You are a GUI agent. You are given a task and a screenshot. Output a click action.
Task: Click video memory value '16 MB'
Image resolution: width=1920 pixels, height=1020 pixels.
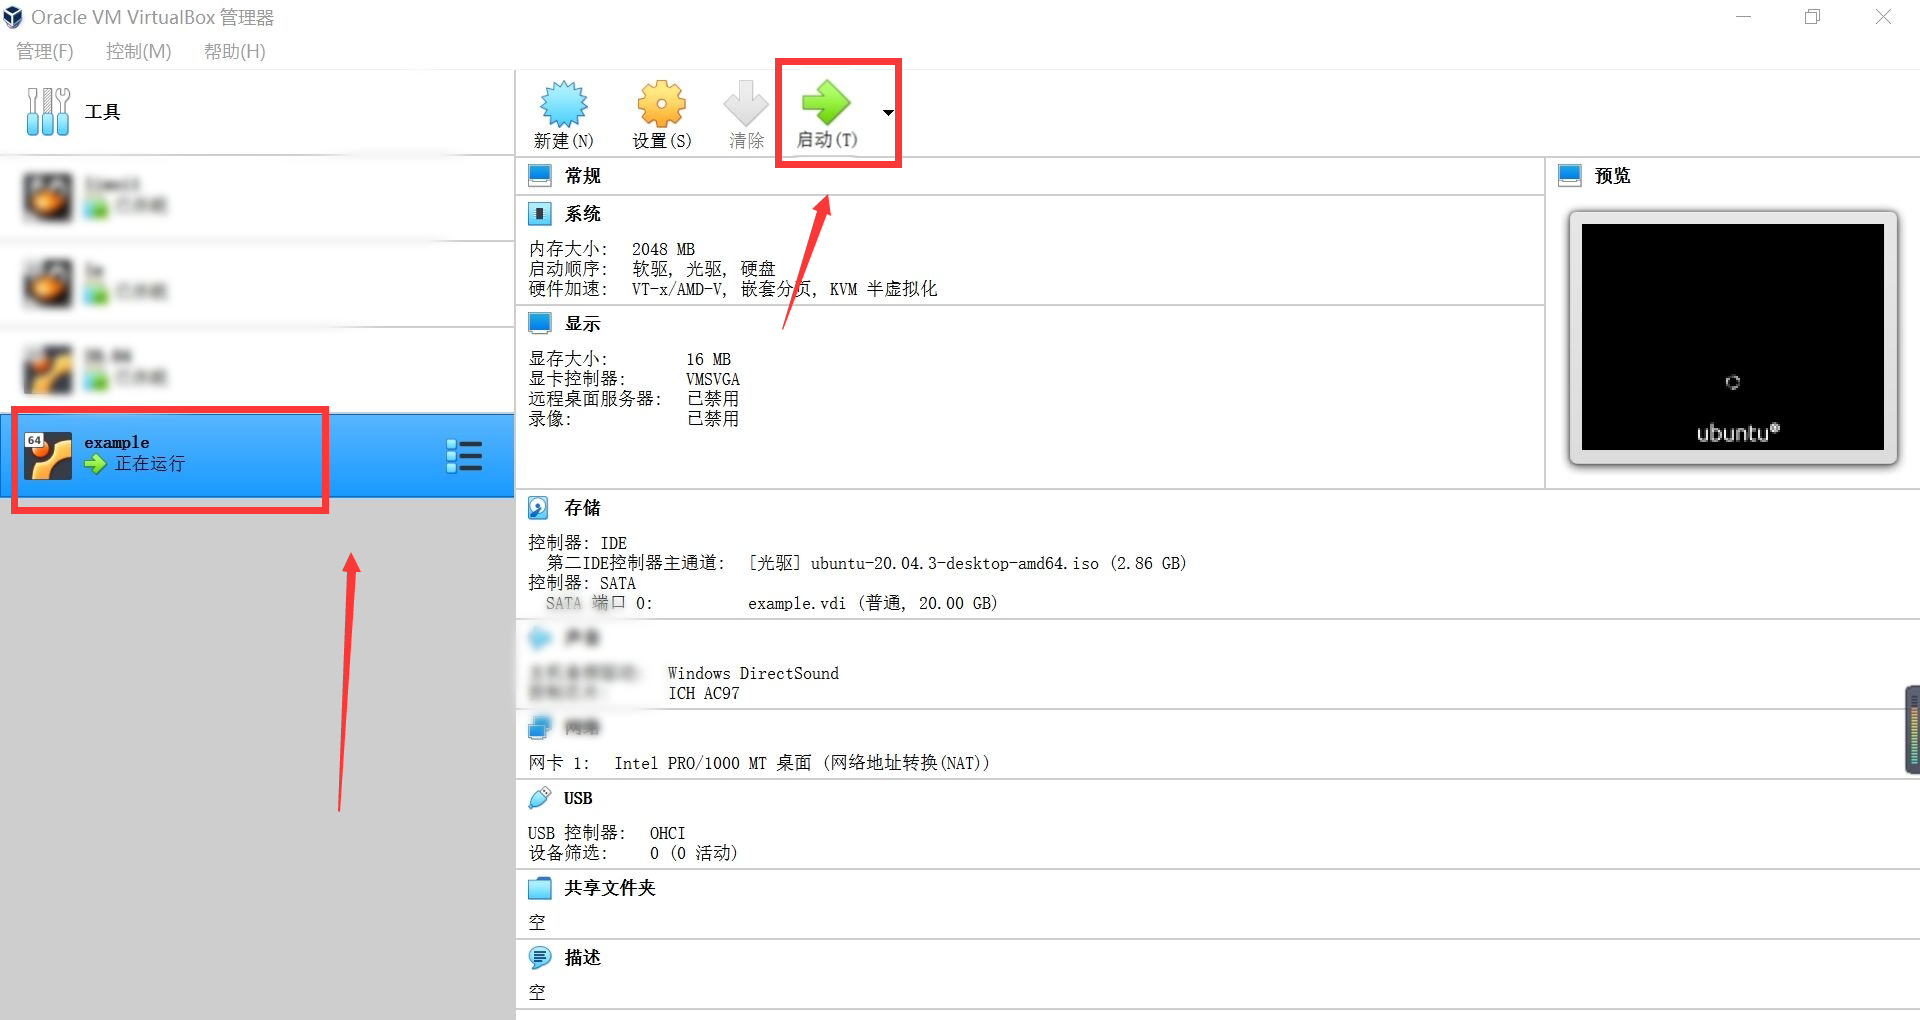[x=709, y=359]
